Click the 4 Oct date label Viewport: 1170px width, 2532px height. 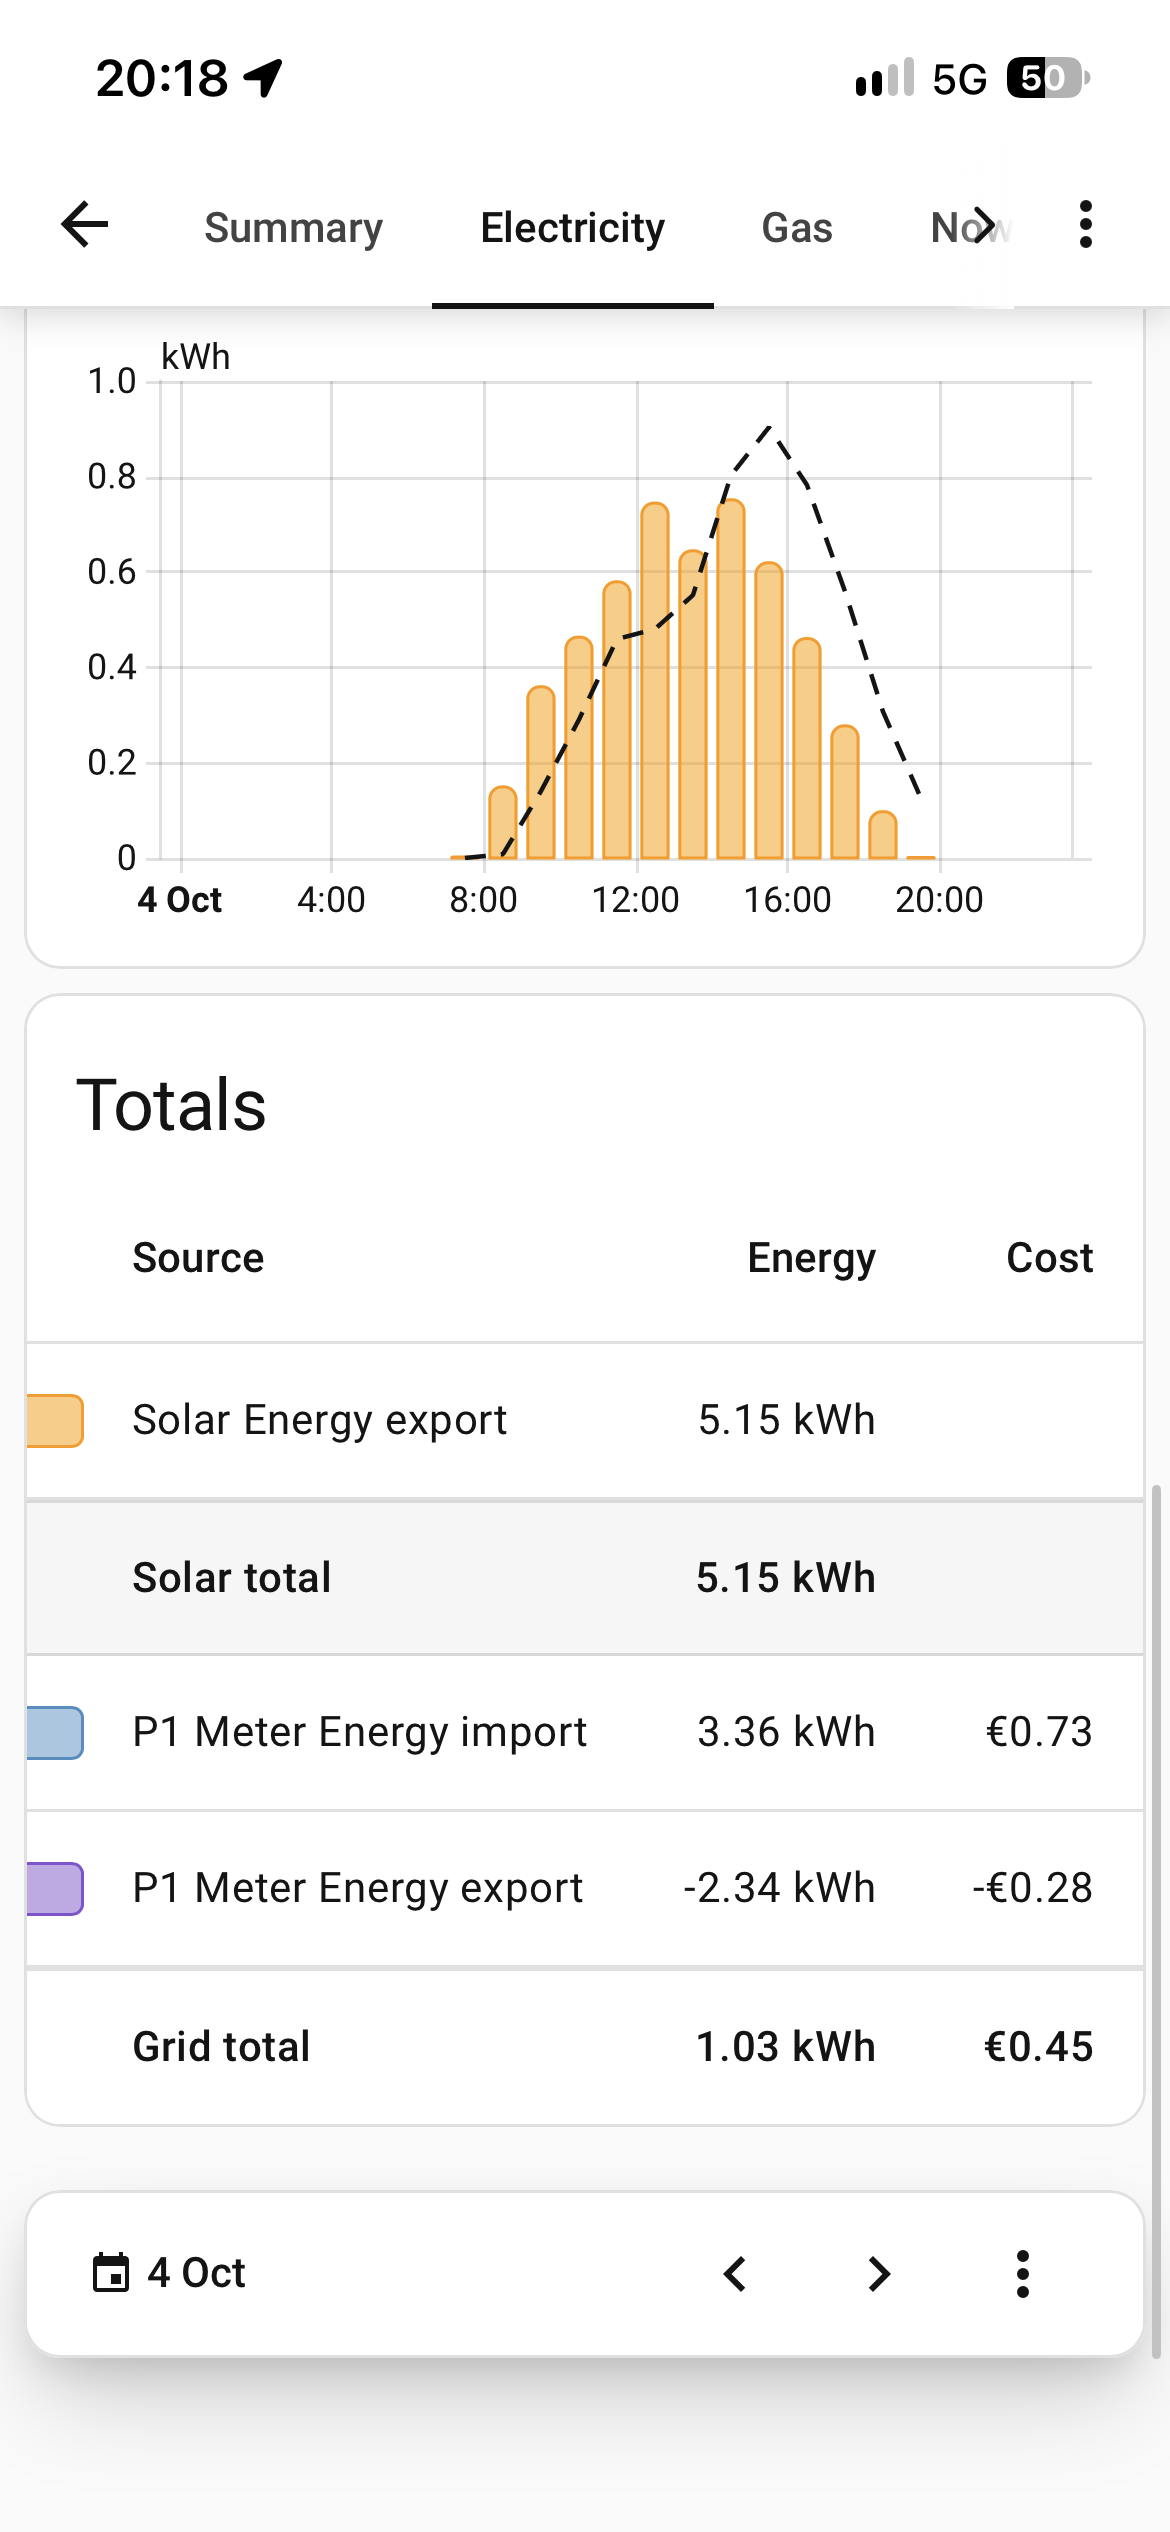[x=196, y=2272]
